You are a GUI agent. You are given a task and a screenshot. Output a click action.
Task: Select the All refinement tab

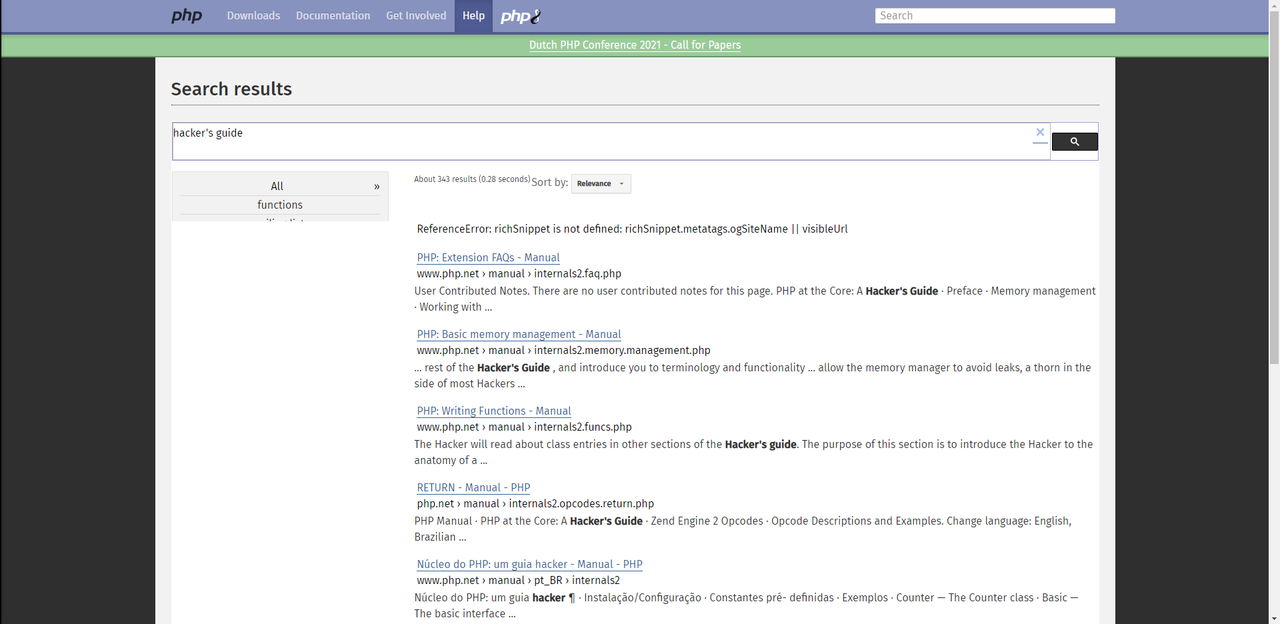pyautogui.click(x=277, y=186)
